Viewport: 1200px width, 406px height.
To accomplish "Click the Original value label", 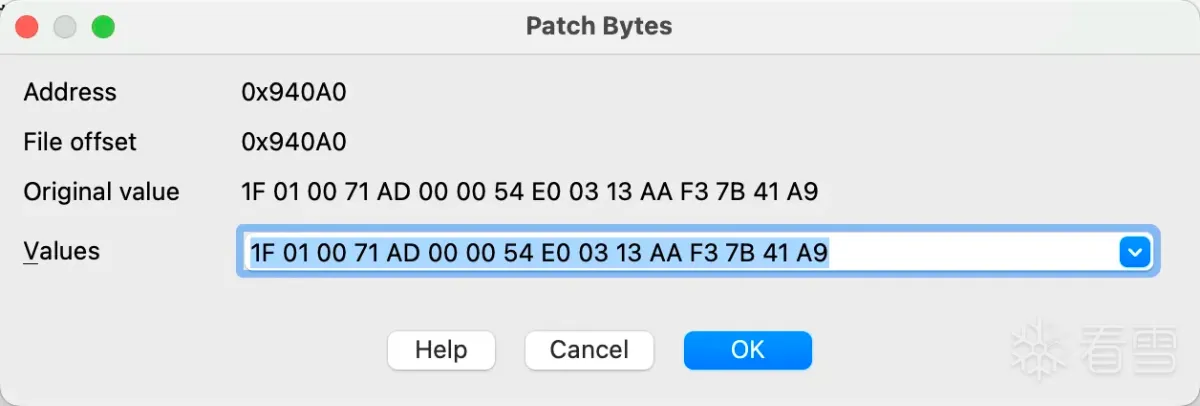I will point(101,191).
